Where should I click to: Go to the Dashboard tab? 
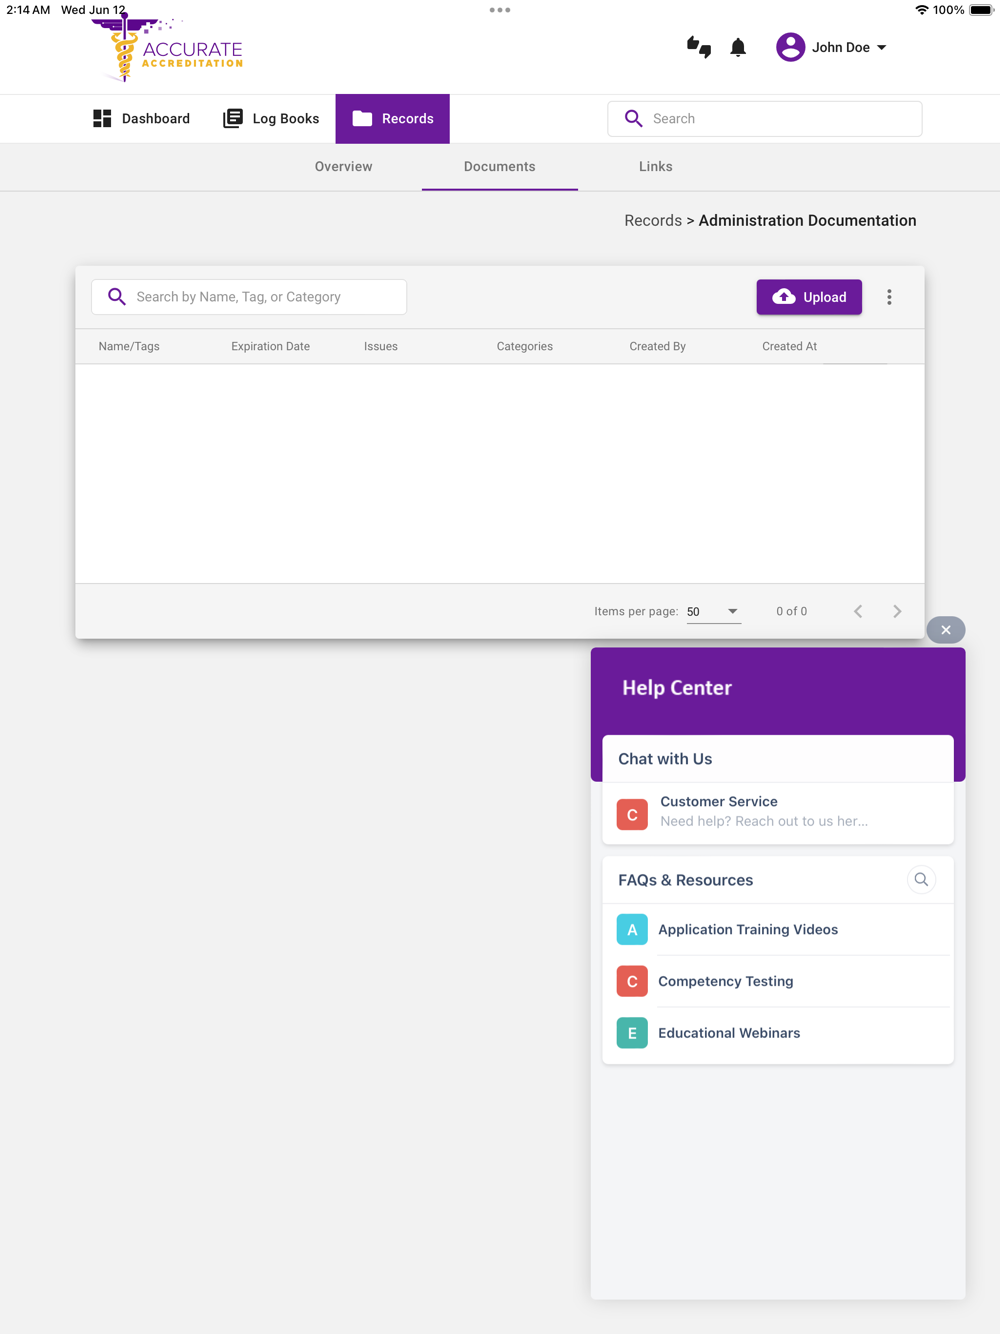(141, 119)
